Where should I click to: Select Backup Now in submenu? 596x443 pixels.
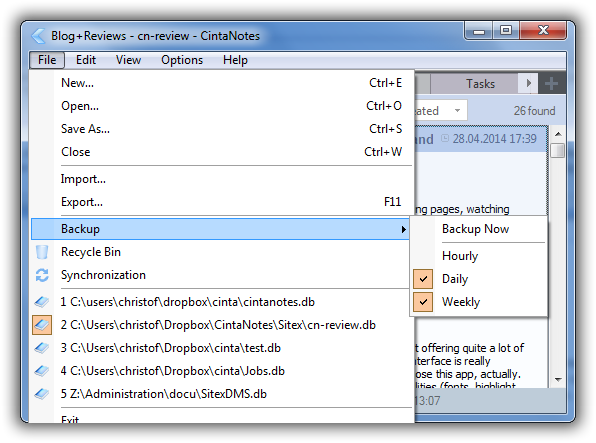tap(479, 229)
